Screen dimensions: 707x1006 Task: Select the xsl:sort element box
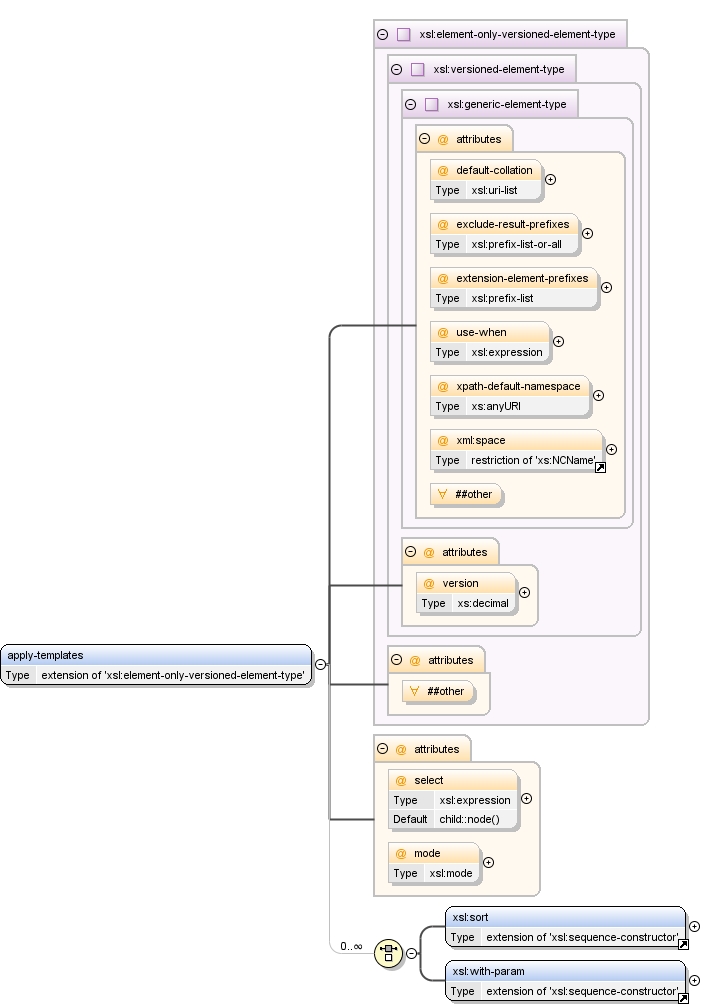tap(565, 927)
